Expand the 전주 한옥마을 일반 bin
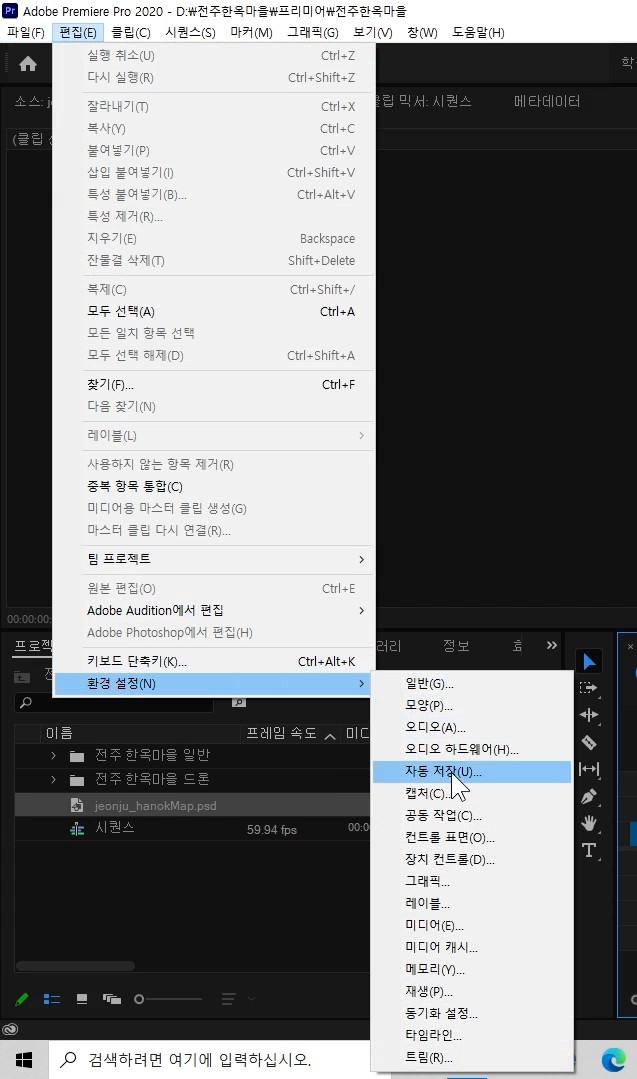 pyautogui.click(x=54, y=756)
